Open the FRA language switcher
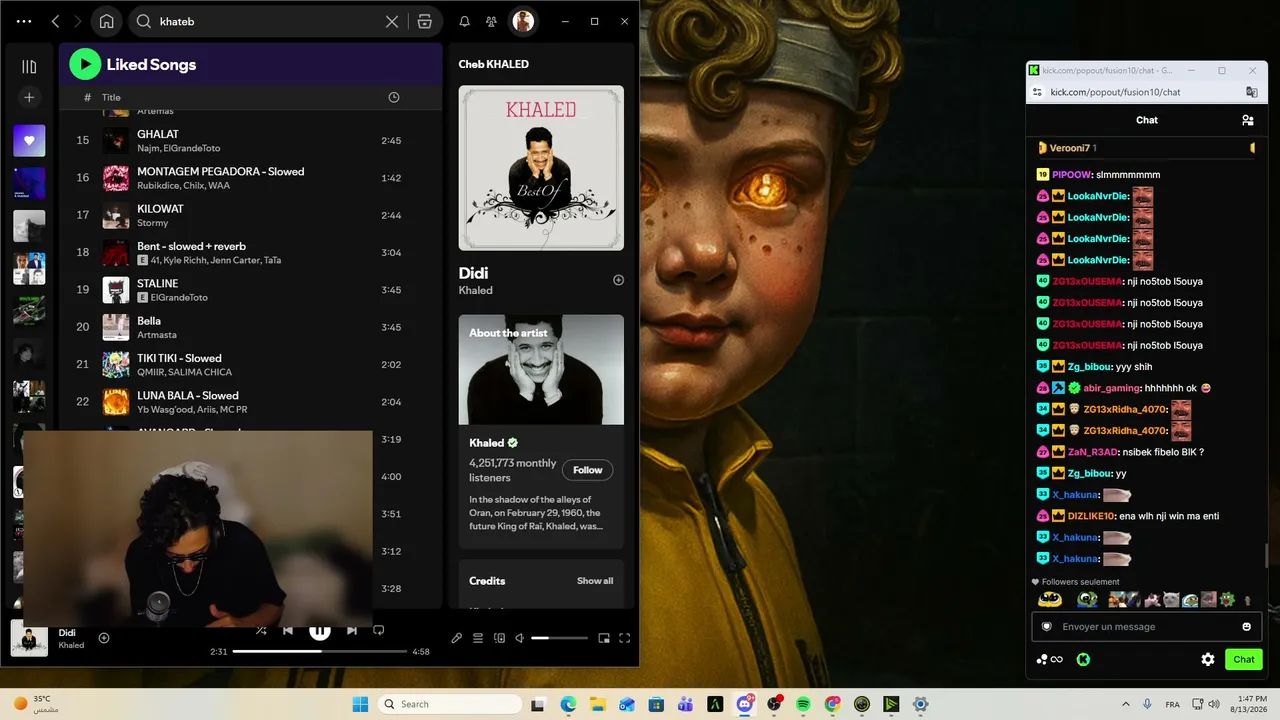The height and width of the screenshot is (720, 1280). (x=1172, y=704)
